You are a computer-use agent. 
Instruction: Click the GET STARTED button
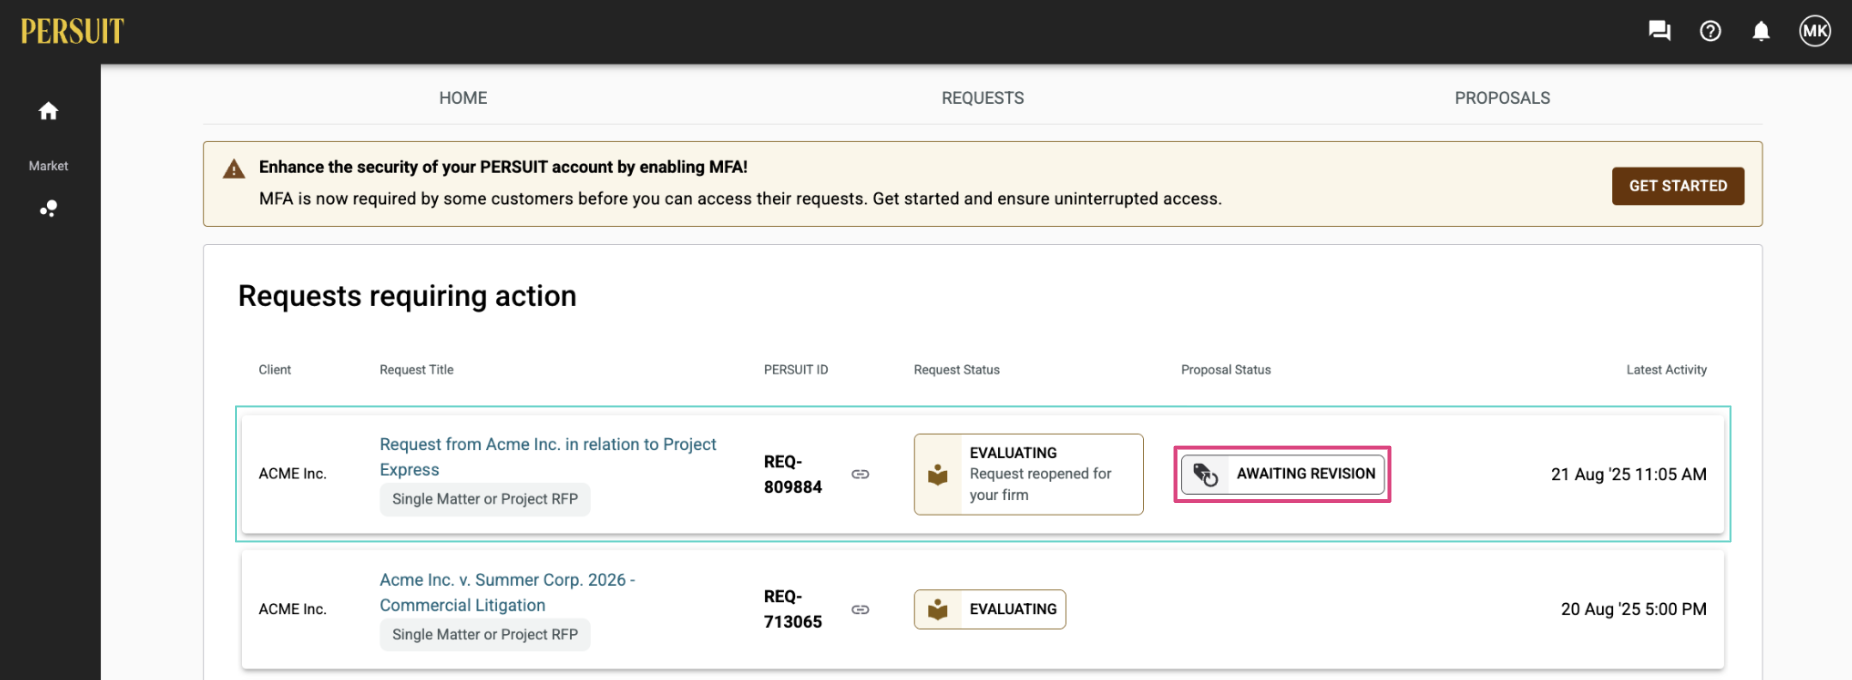pyautogui.click(x=1678, y=186)
